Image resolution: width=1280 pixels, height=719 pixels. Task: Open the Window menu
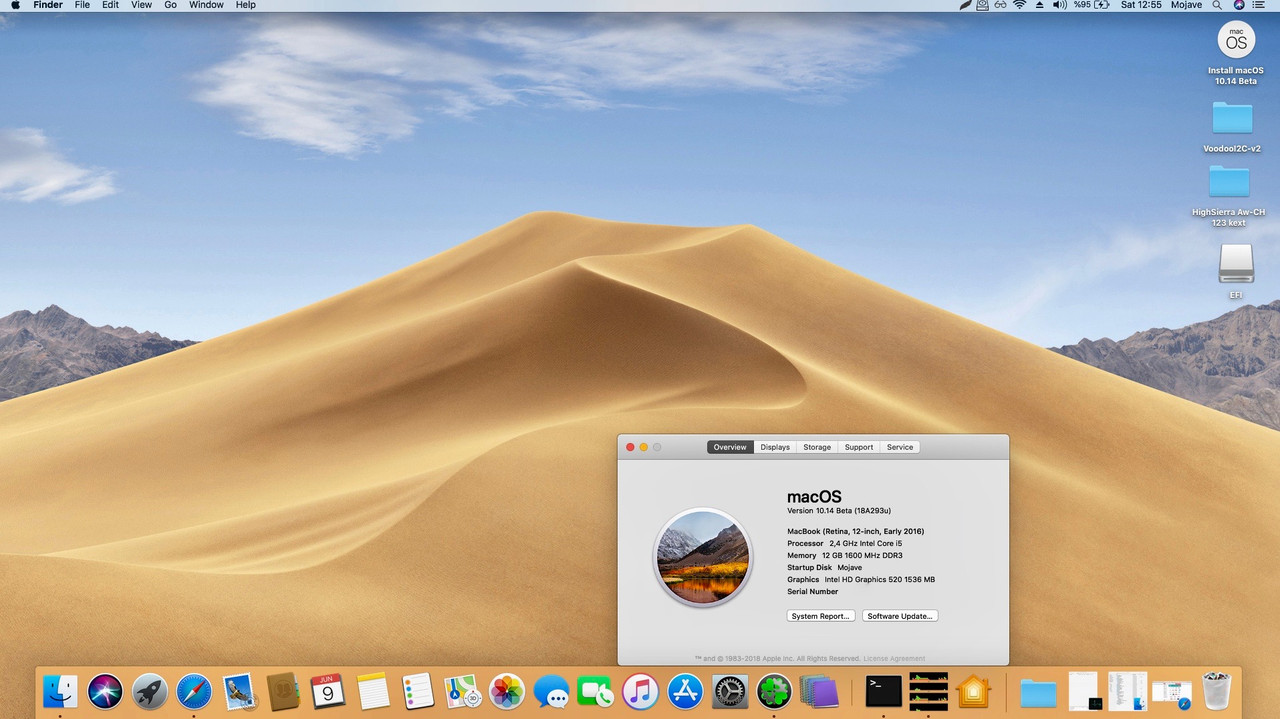pos(206,5)
